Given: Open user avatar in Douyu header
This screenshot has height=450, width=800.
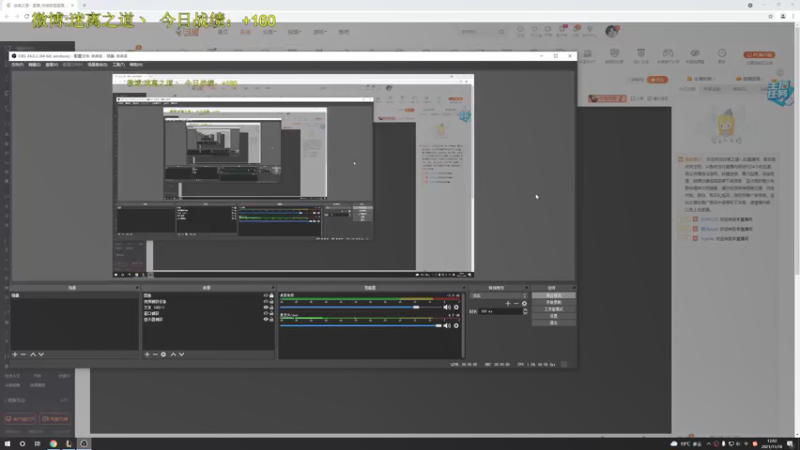Looking at the screenshot, I should pos(612,32).
